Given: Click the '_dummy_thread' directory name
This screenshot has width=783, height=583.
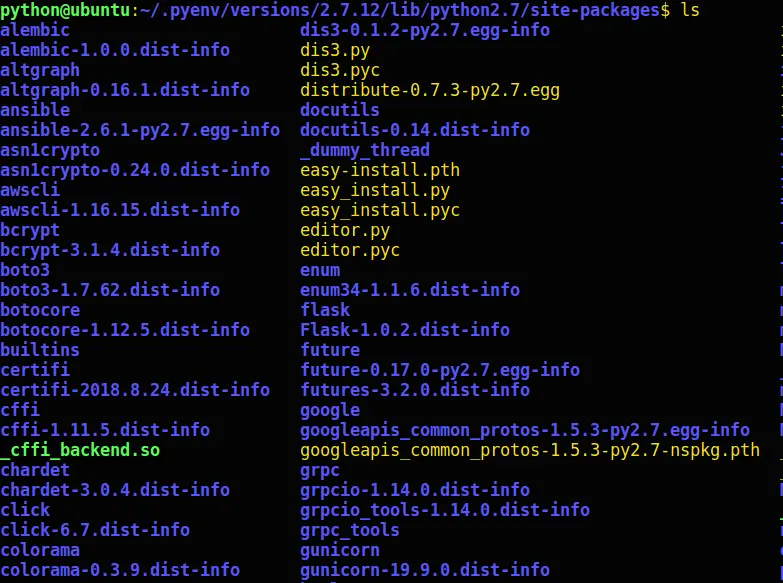Looking at the screenshot, I should (365, 150).
